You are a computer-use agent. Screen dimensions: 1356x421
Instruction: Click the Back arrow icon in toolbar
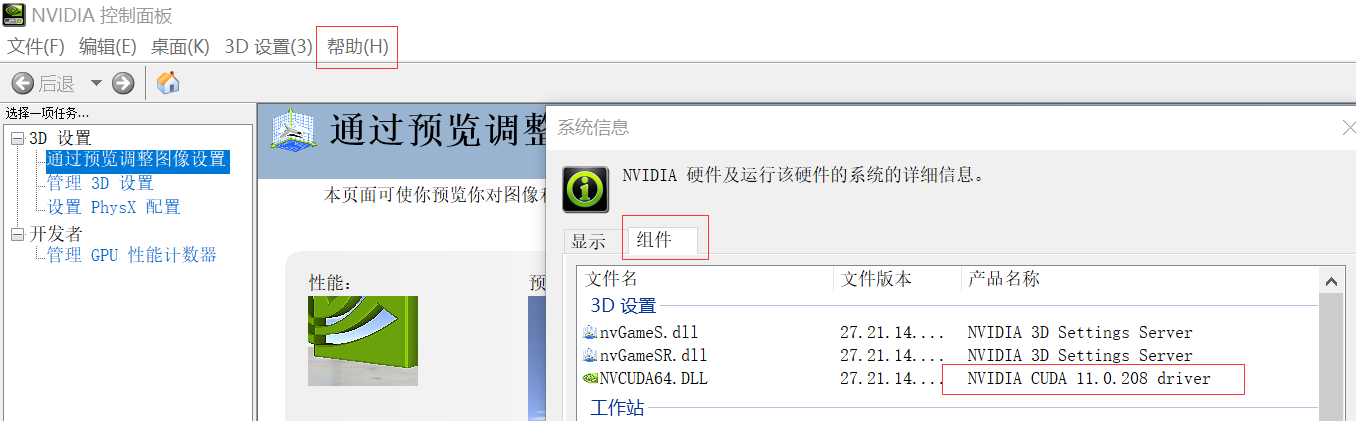click(x=23, y=83)
